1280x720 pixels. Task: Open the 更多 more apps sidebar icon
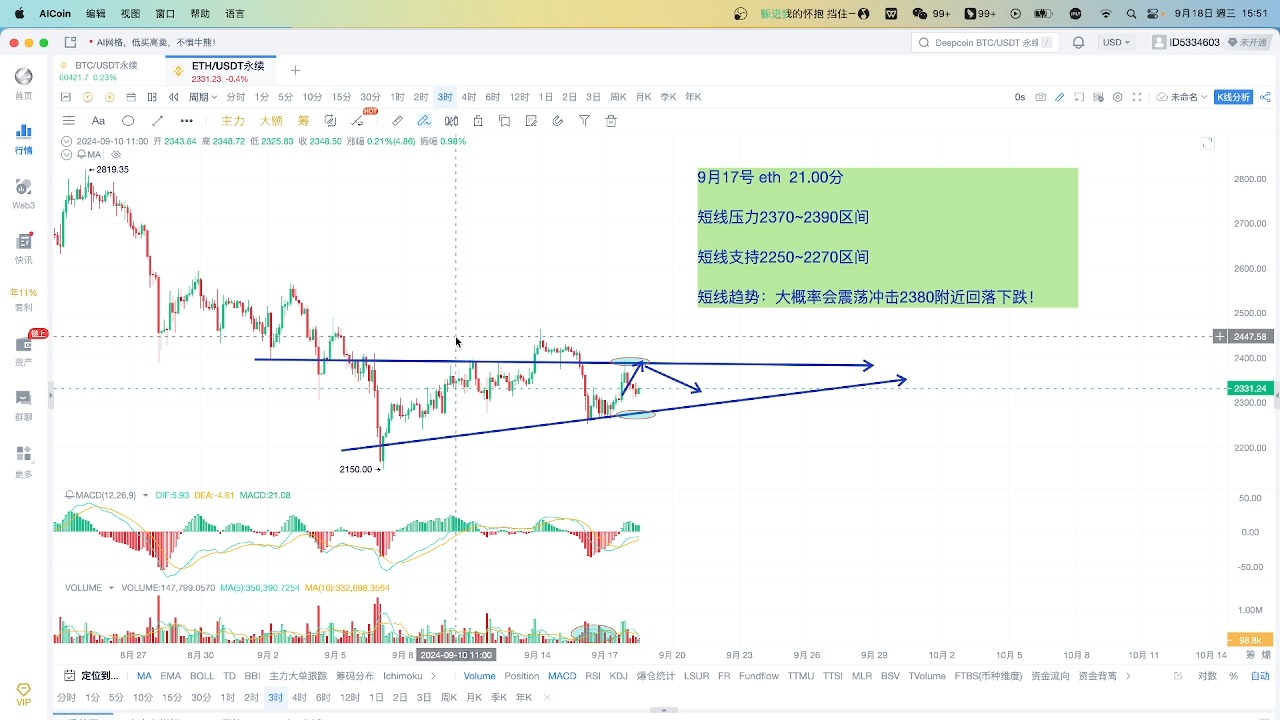(x=23, y=461)
